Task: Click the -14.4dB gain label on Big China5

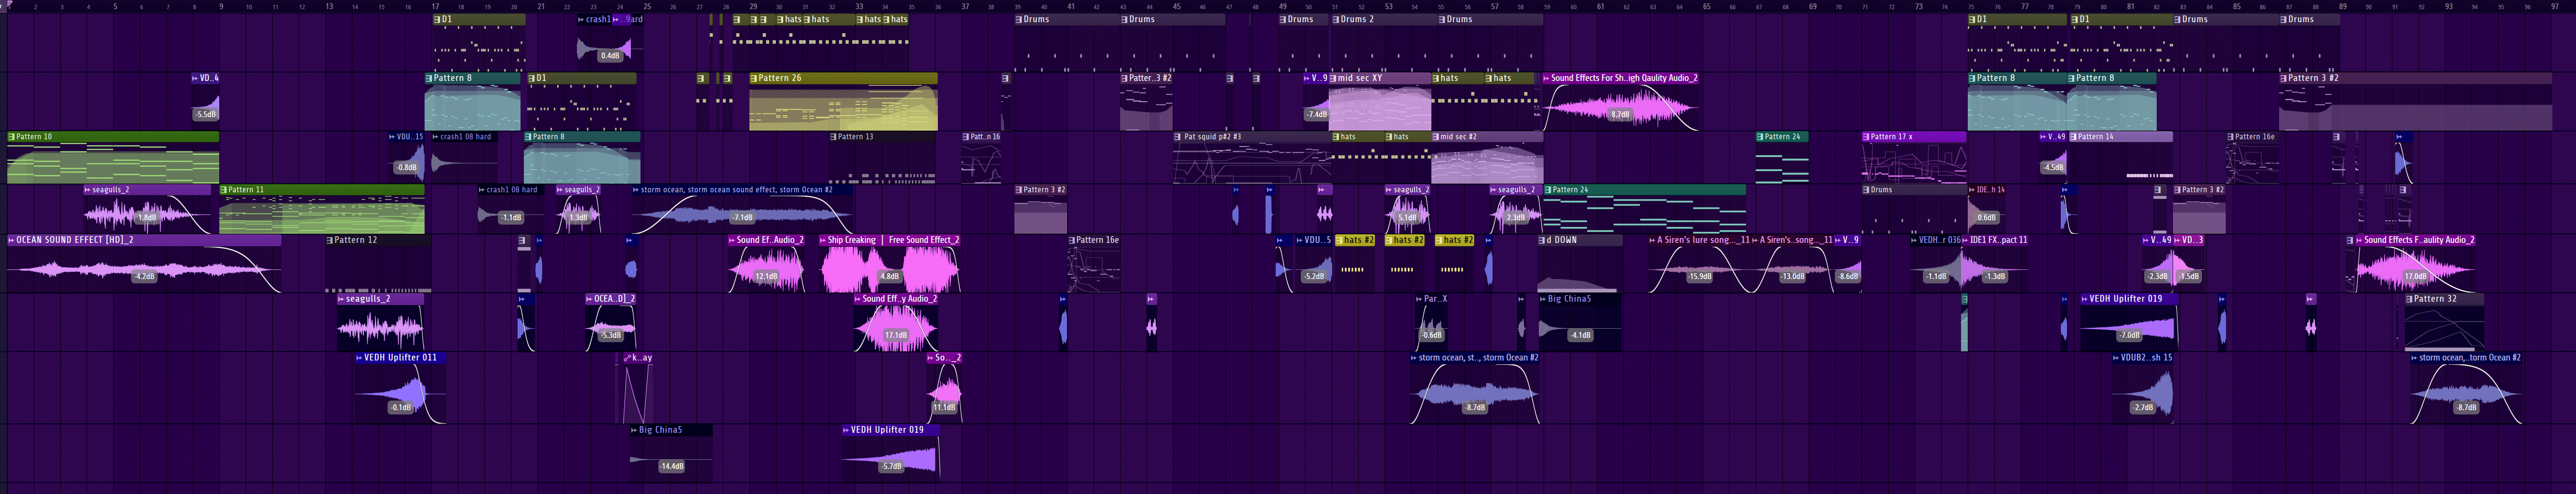Action: click(x=672, y=467)
